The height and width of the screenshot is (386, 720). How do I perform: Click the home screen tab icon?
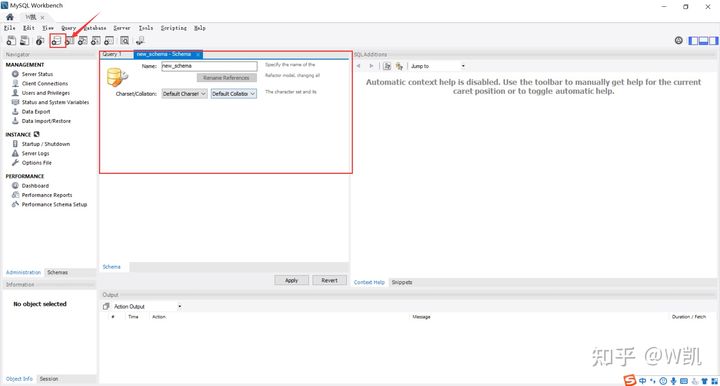point(10,17)
